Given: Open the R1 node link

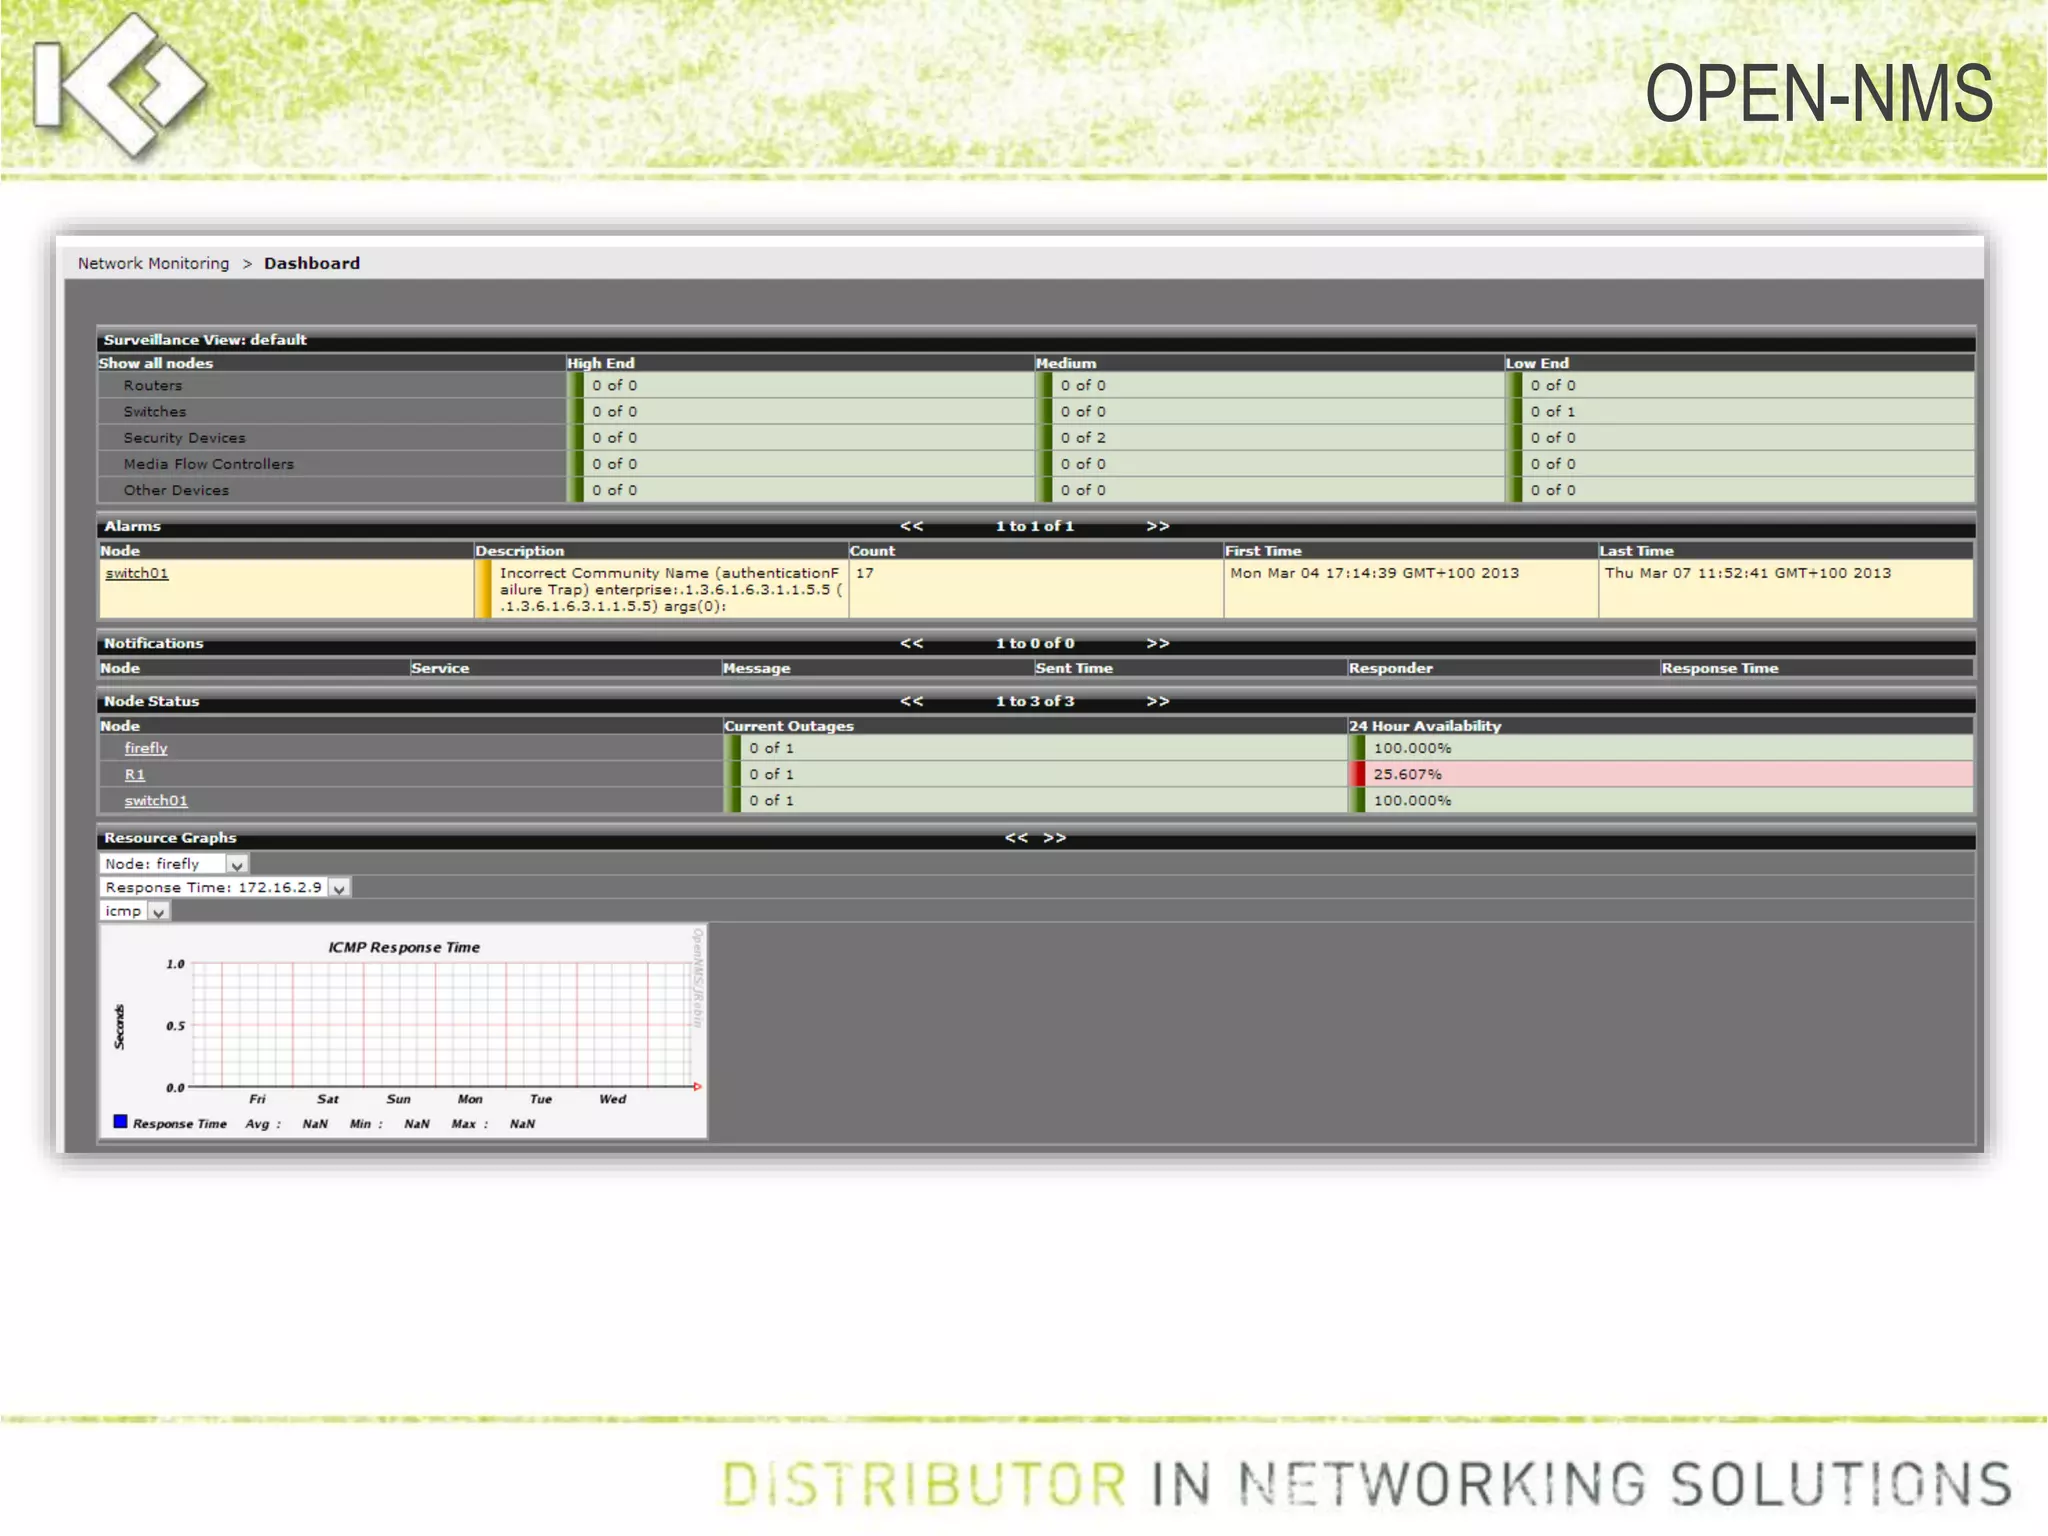Looking at the screenshot, I should point(135,774).
